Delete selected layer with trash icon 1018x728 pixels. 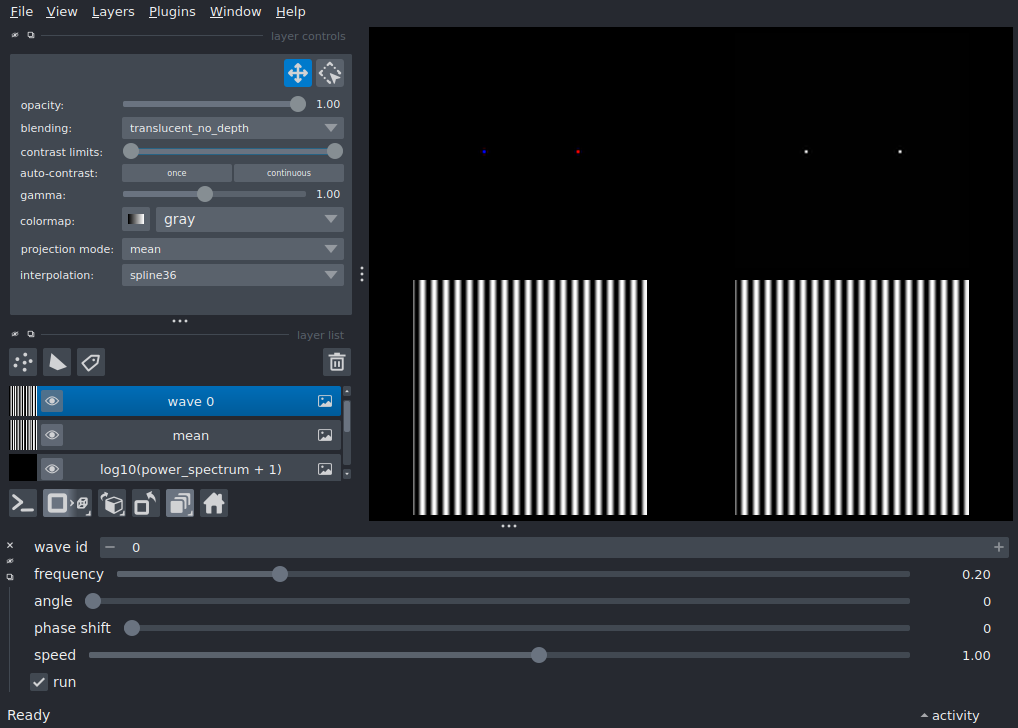pos(337,362)
